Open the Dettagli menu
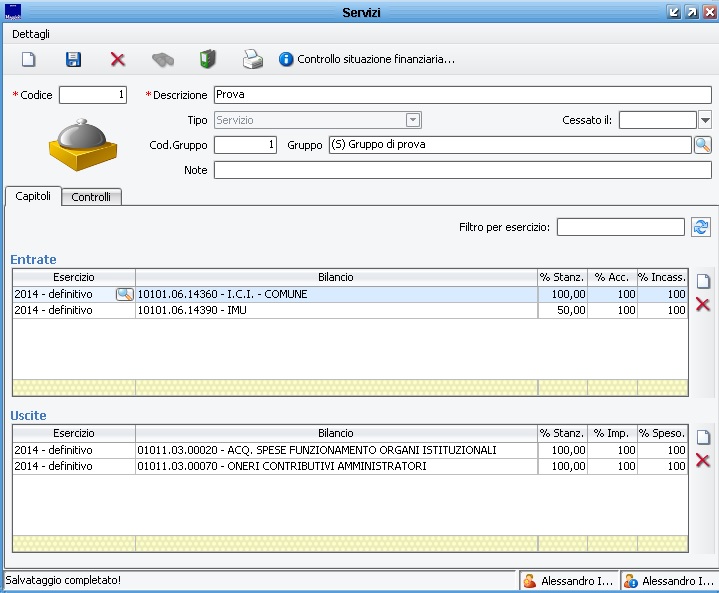The height and width of the screenshot is (593, 719). (x=30, y=33)
